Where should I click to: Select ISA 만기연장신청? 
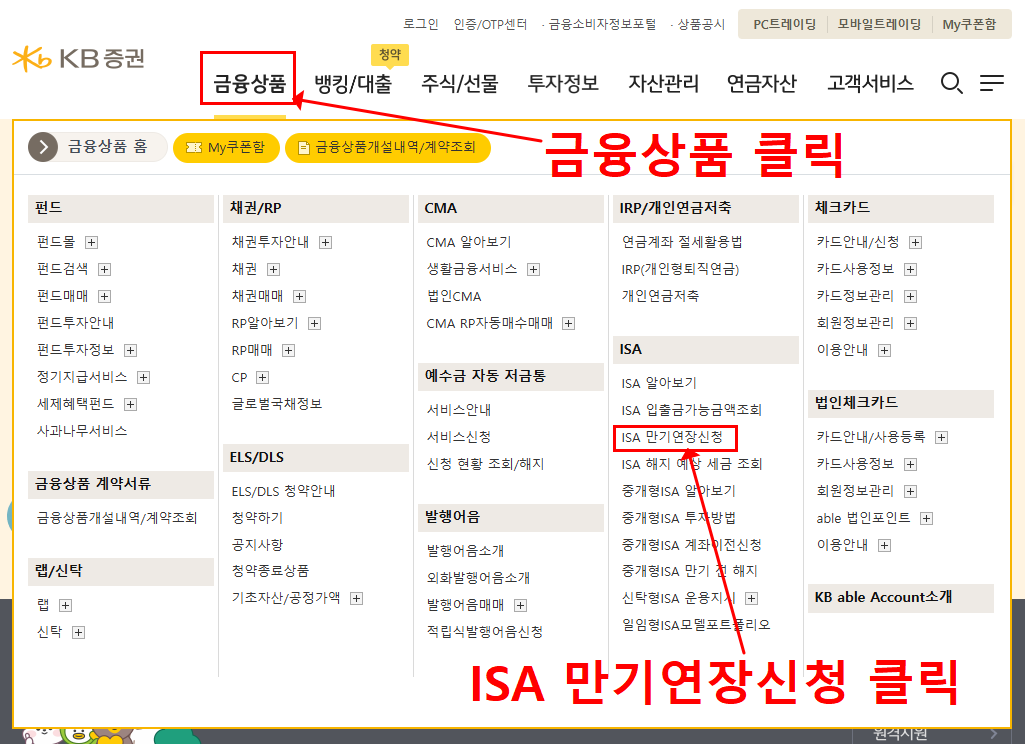pos(672,437)
